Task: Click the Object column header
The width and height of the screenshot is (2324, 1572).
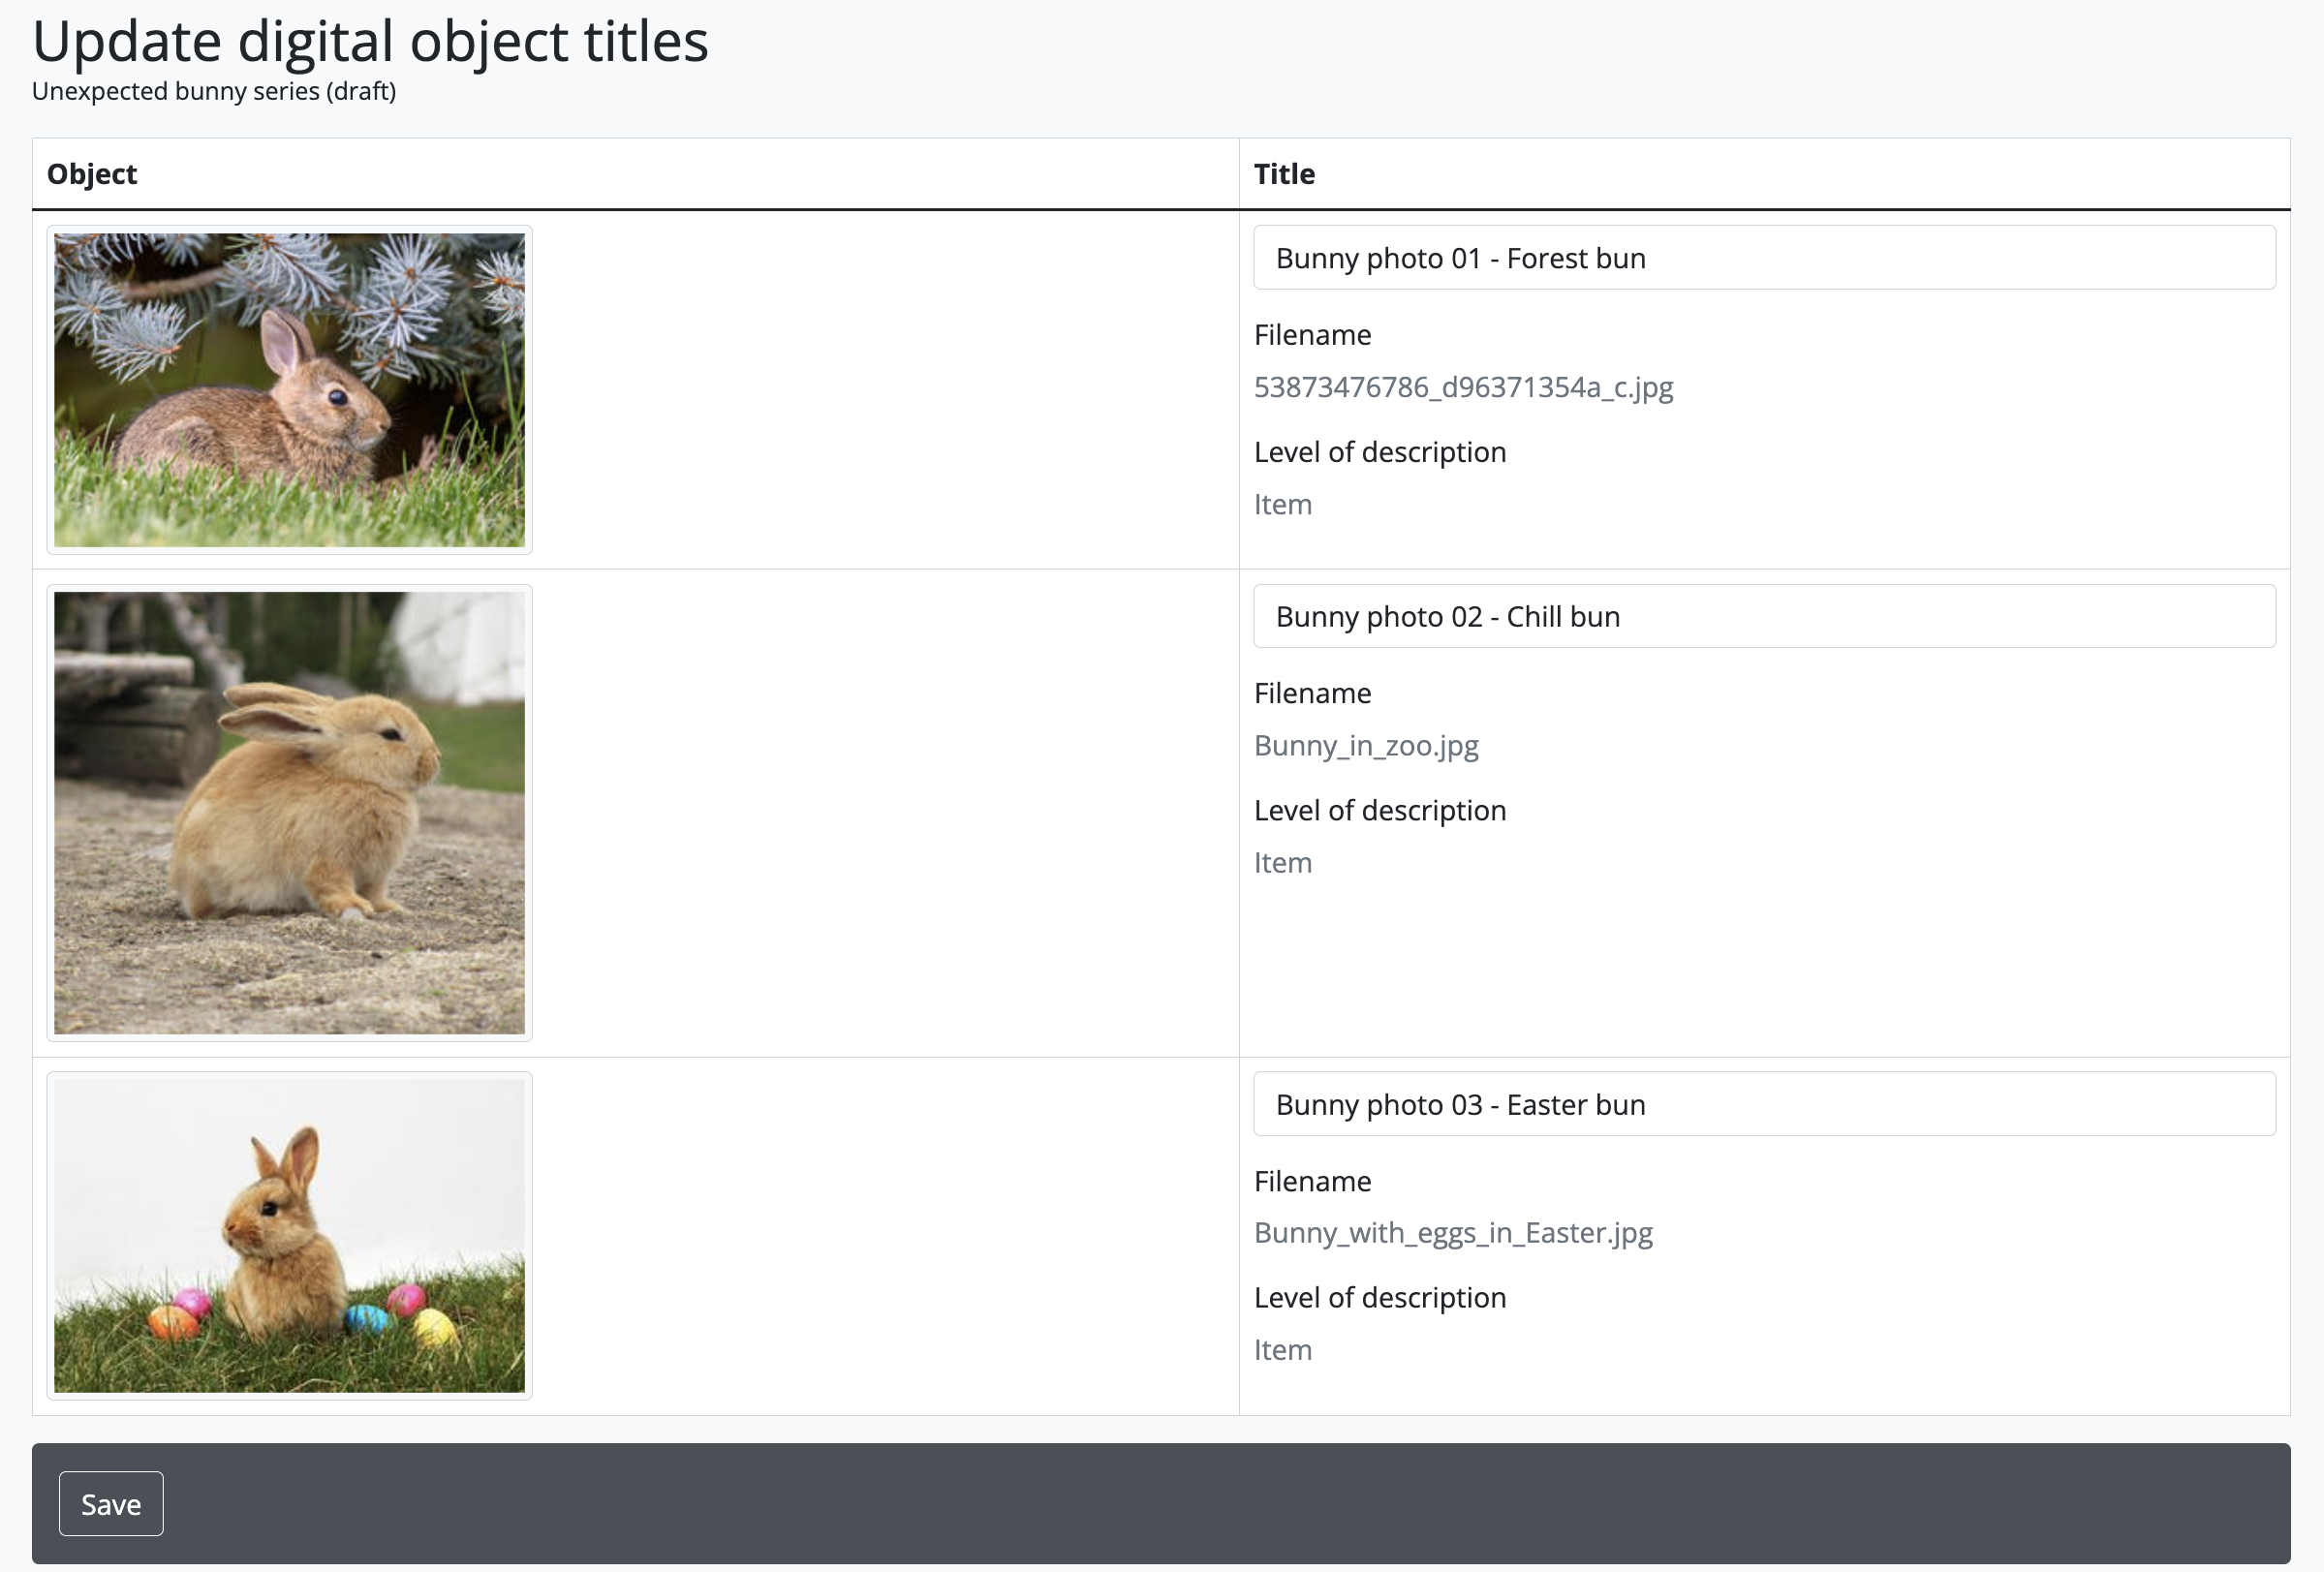Action: coord(92,174)
